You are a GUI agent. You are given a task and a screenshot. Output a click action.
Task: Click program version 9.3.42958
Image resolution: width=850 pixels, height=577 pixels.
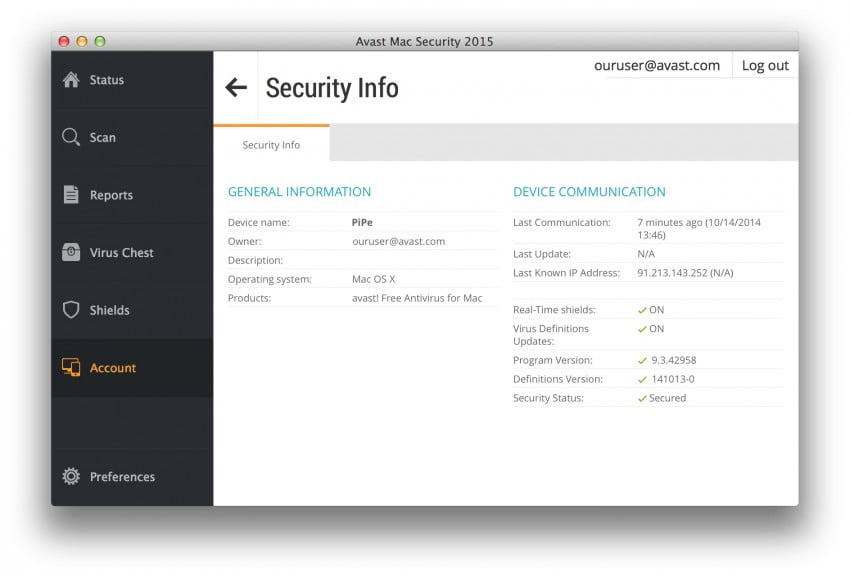click(674, 361)
